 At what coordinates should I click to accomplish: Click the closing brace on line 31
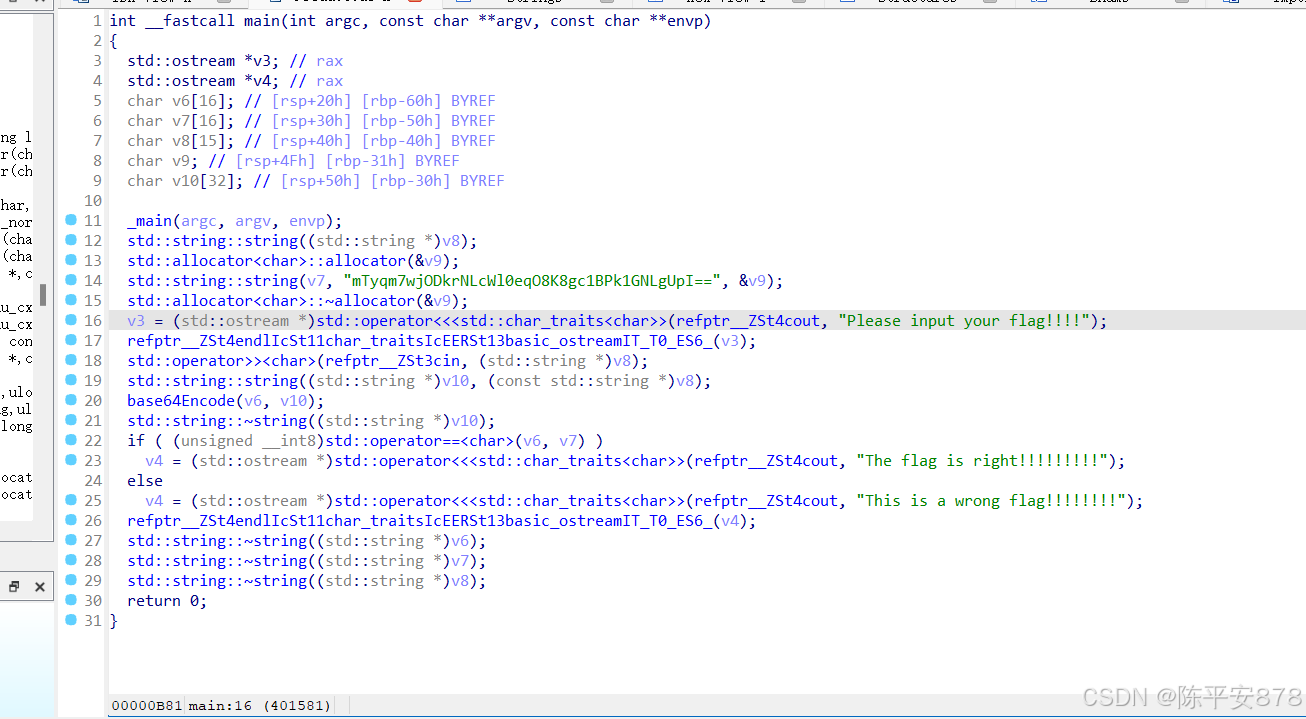pyautogui.click(x=114, y=620)
